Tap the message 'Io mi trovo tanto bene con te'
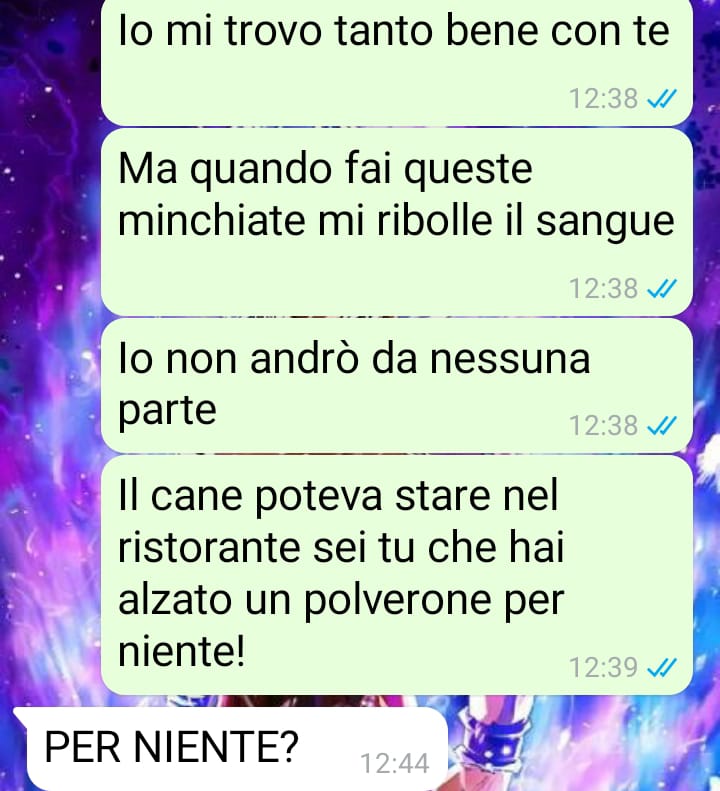The width and height of the screenshot is (720, 791). (397, 61)
